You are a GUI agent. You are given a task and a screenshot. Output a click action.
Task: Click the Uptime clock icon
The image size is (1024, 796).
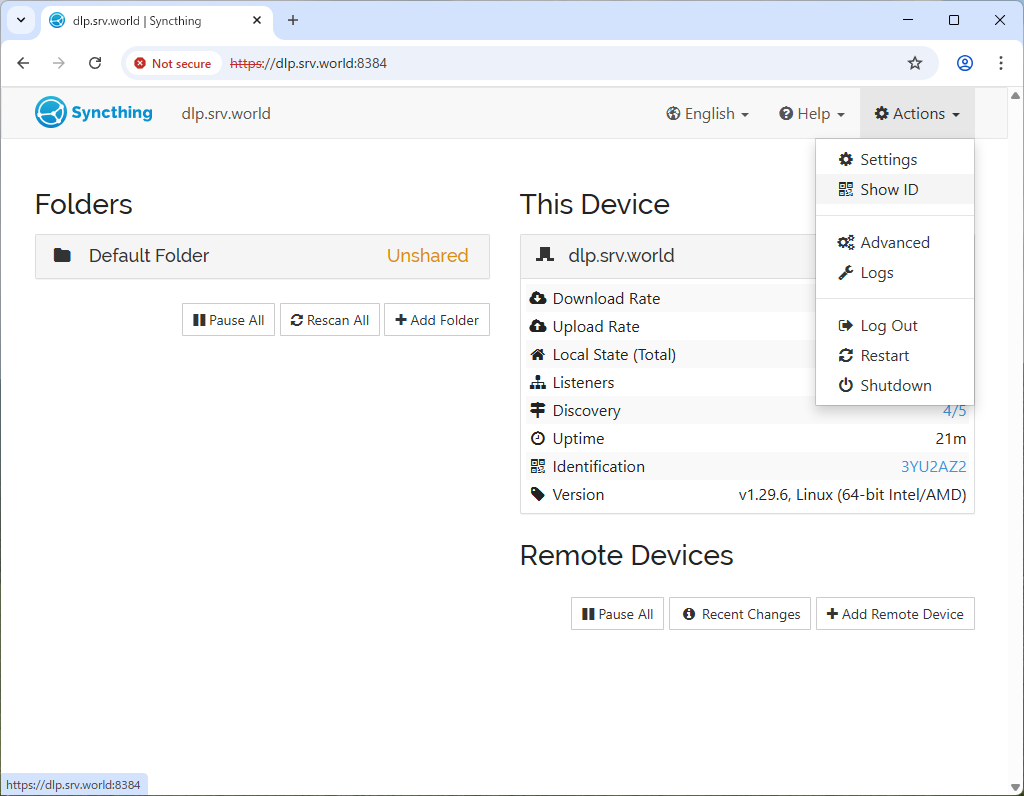(537, 438)
